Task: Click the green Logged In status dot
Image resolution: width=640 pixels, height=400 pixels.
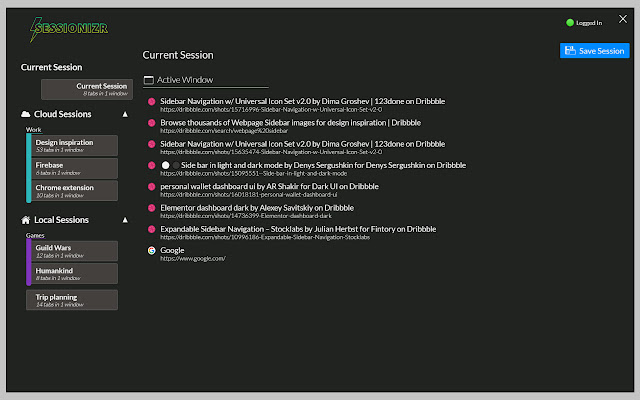Action: click(570, 23)
